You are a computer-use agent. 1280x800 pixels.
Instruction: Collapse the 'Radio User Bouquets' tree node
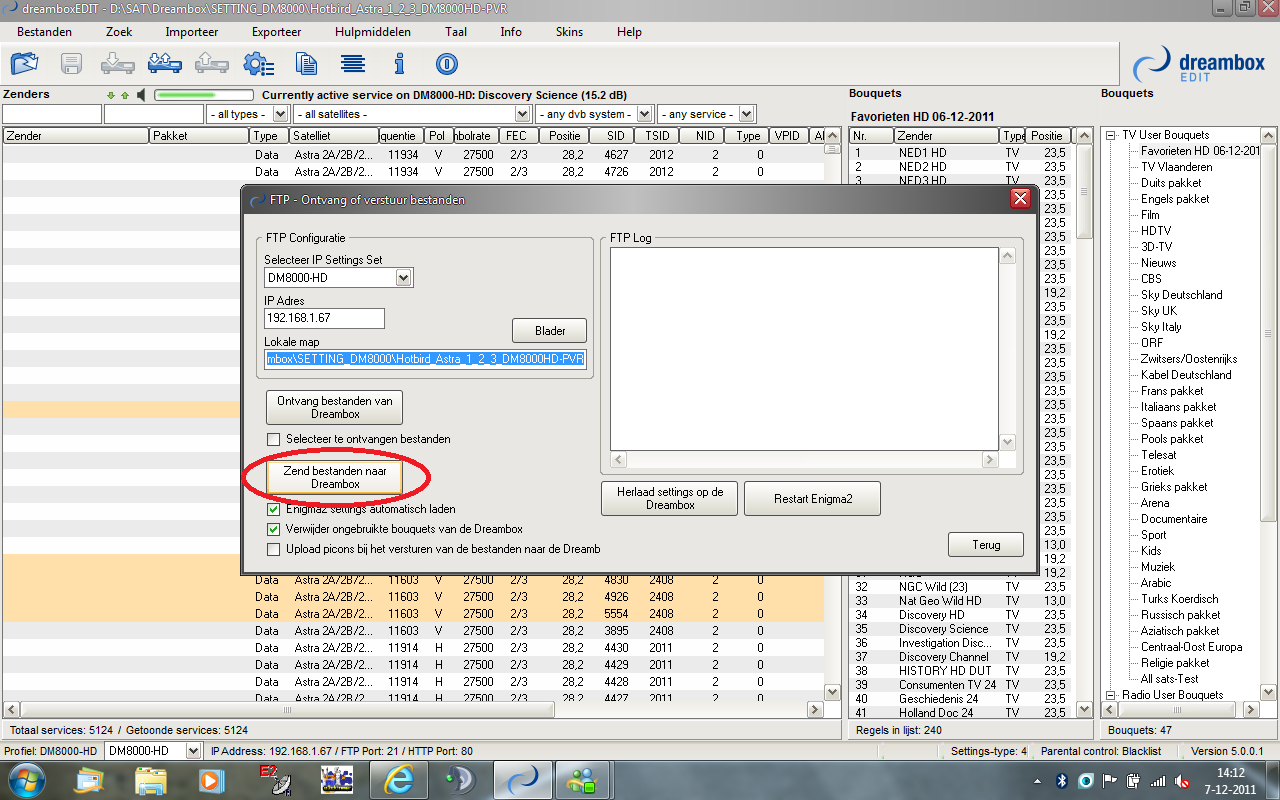pos(1111,695)
